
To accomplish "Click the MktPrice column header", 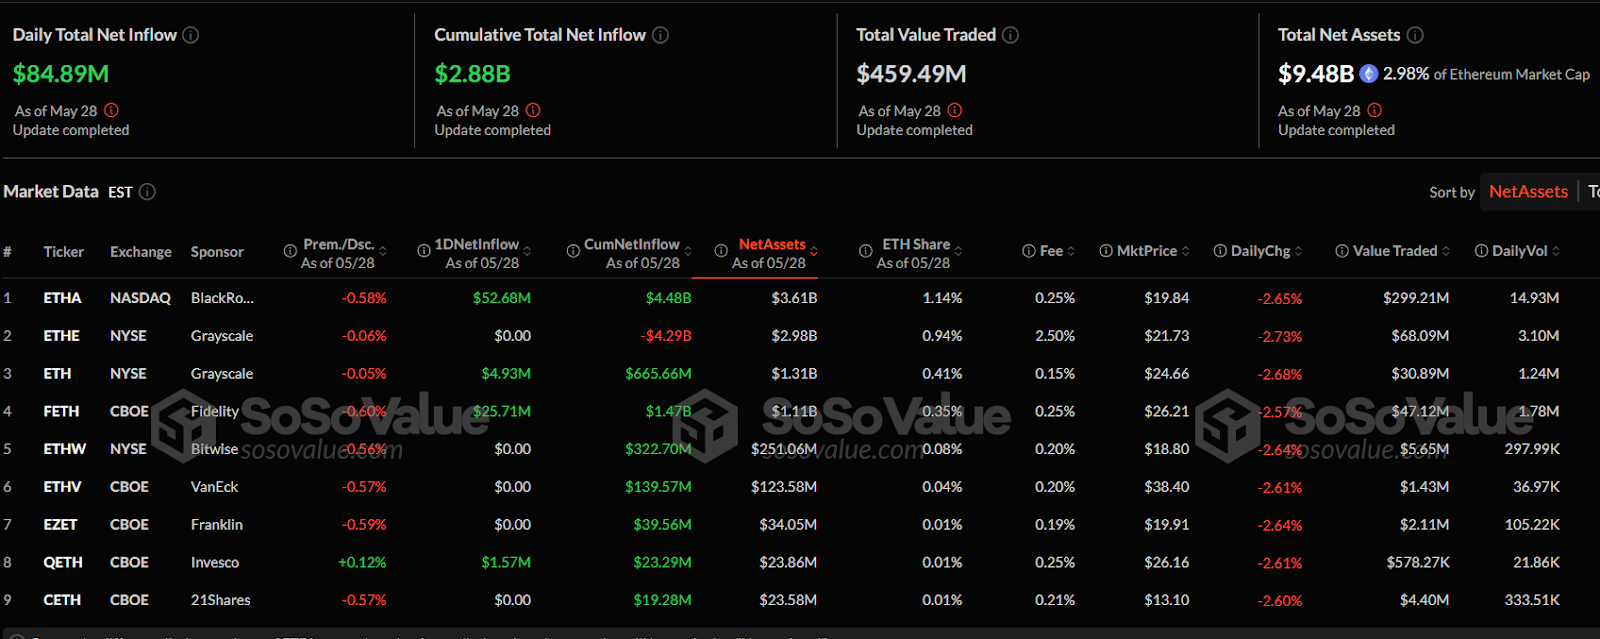I will 1146,251.
